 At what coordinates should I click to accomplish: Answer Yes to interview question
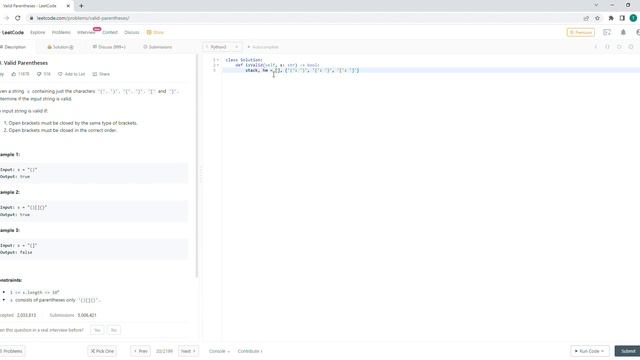(x=97, y=330)
